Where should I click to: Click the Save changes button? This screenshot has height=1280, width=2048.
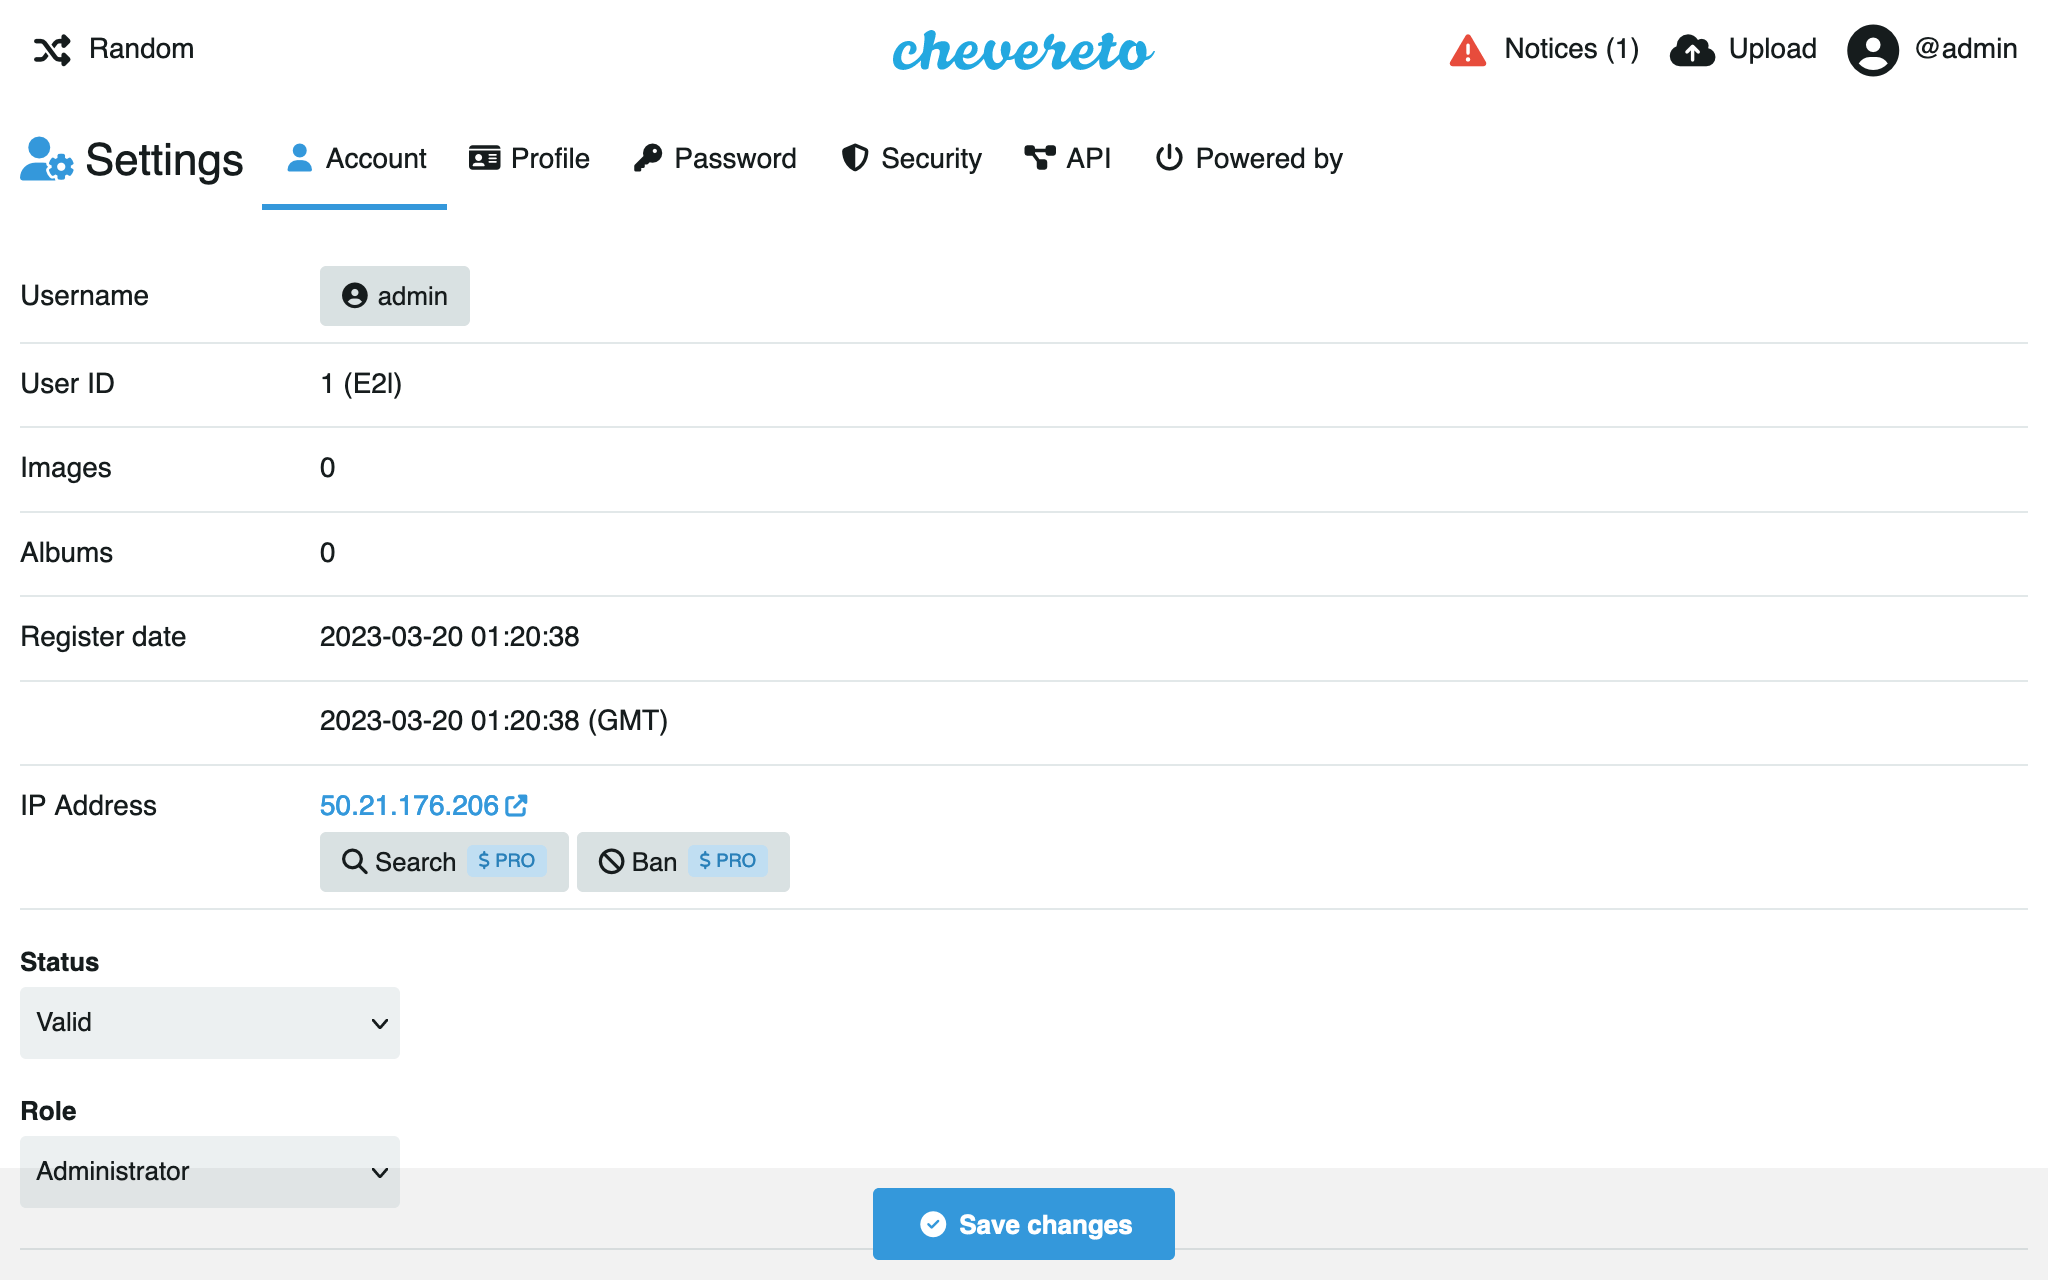pos(1023,1224)
